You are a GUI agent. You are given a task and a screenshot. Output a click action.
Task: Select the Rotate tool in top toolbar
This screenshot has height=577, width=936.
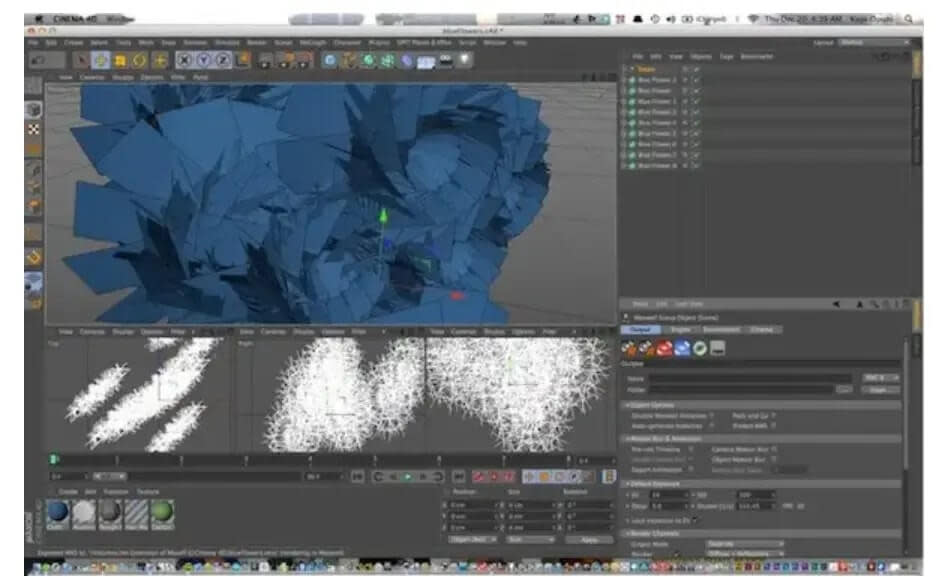140,60
